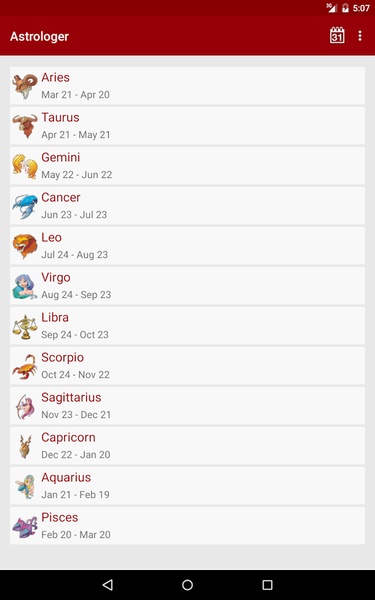Tap the Android home circle button
Image resolution: width=375 pixels, height=600 pixels.
point(188,584)
